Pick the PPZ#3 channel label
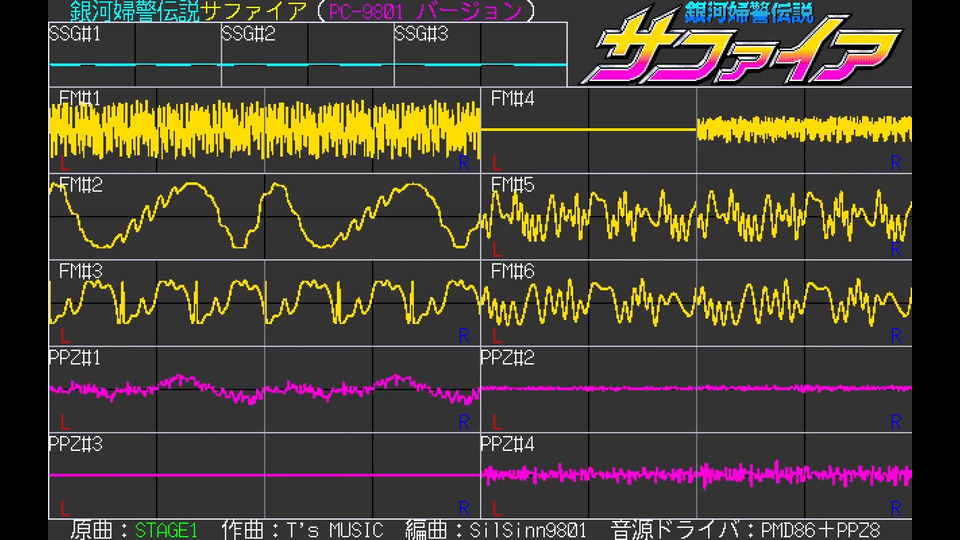Screen dimensions: 960x540 75,444
